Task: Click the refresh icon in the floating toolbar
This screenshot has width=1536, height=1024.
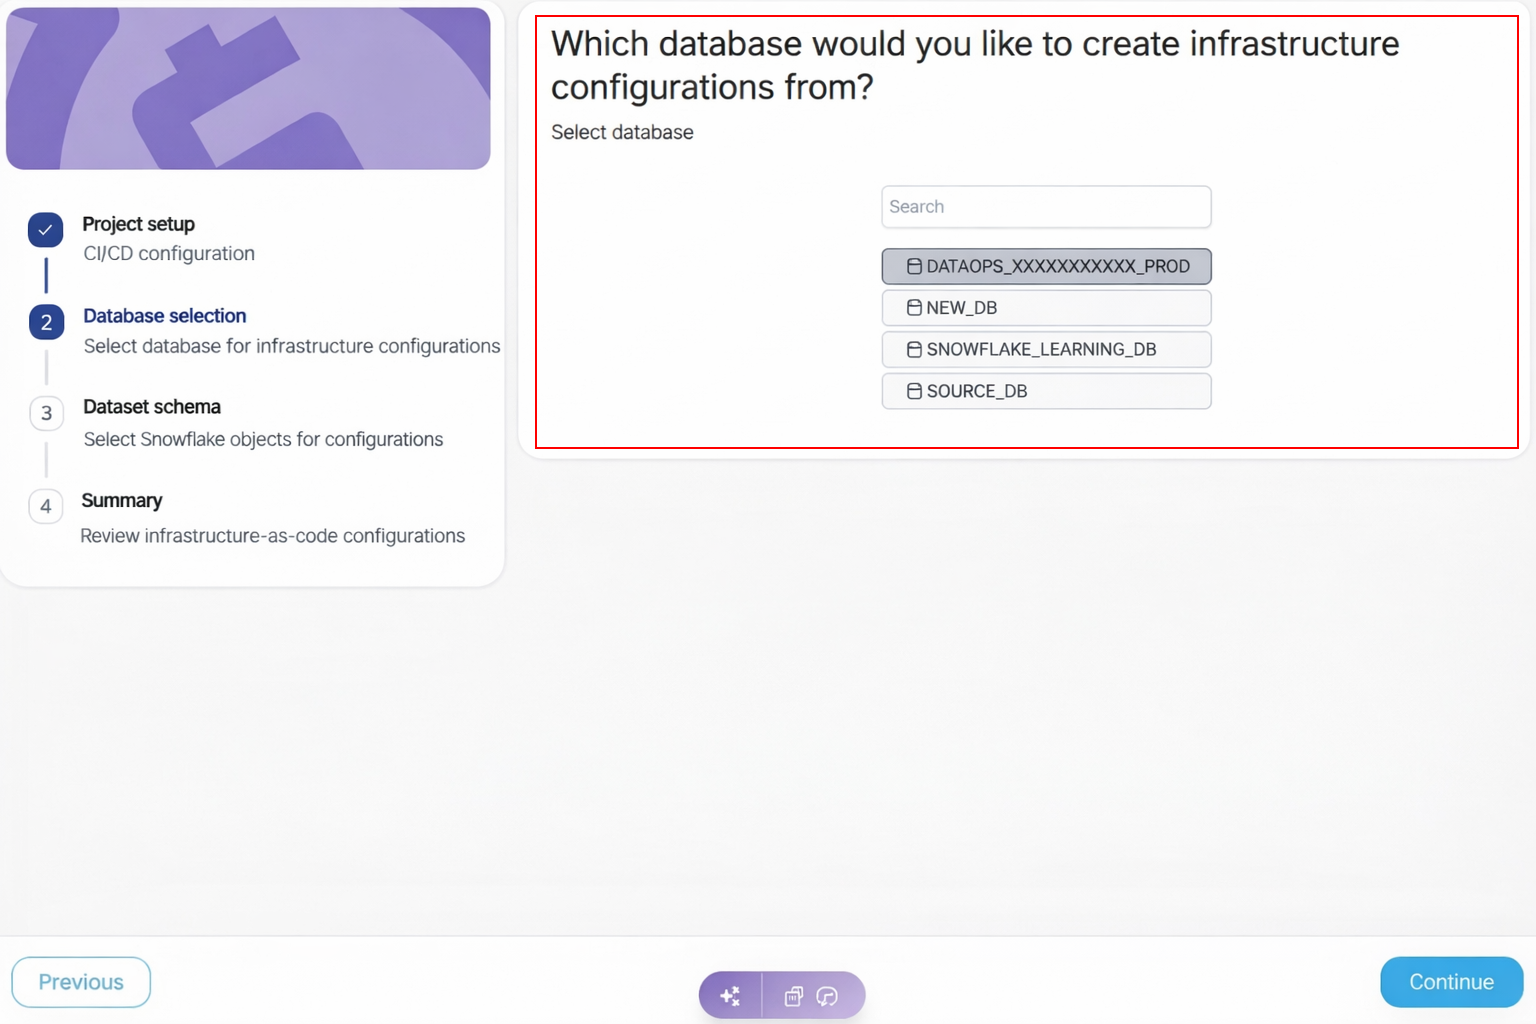Action: [826, 996]
